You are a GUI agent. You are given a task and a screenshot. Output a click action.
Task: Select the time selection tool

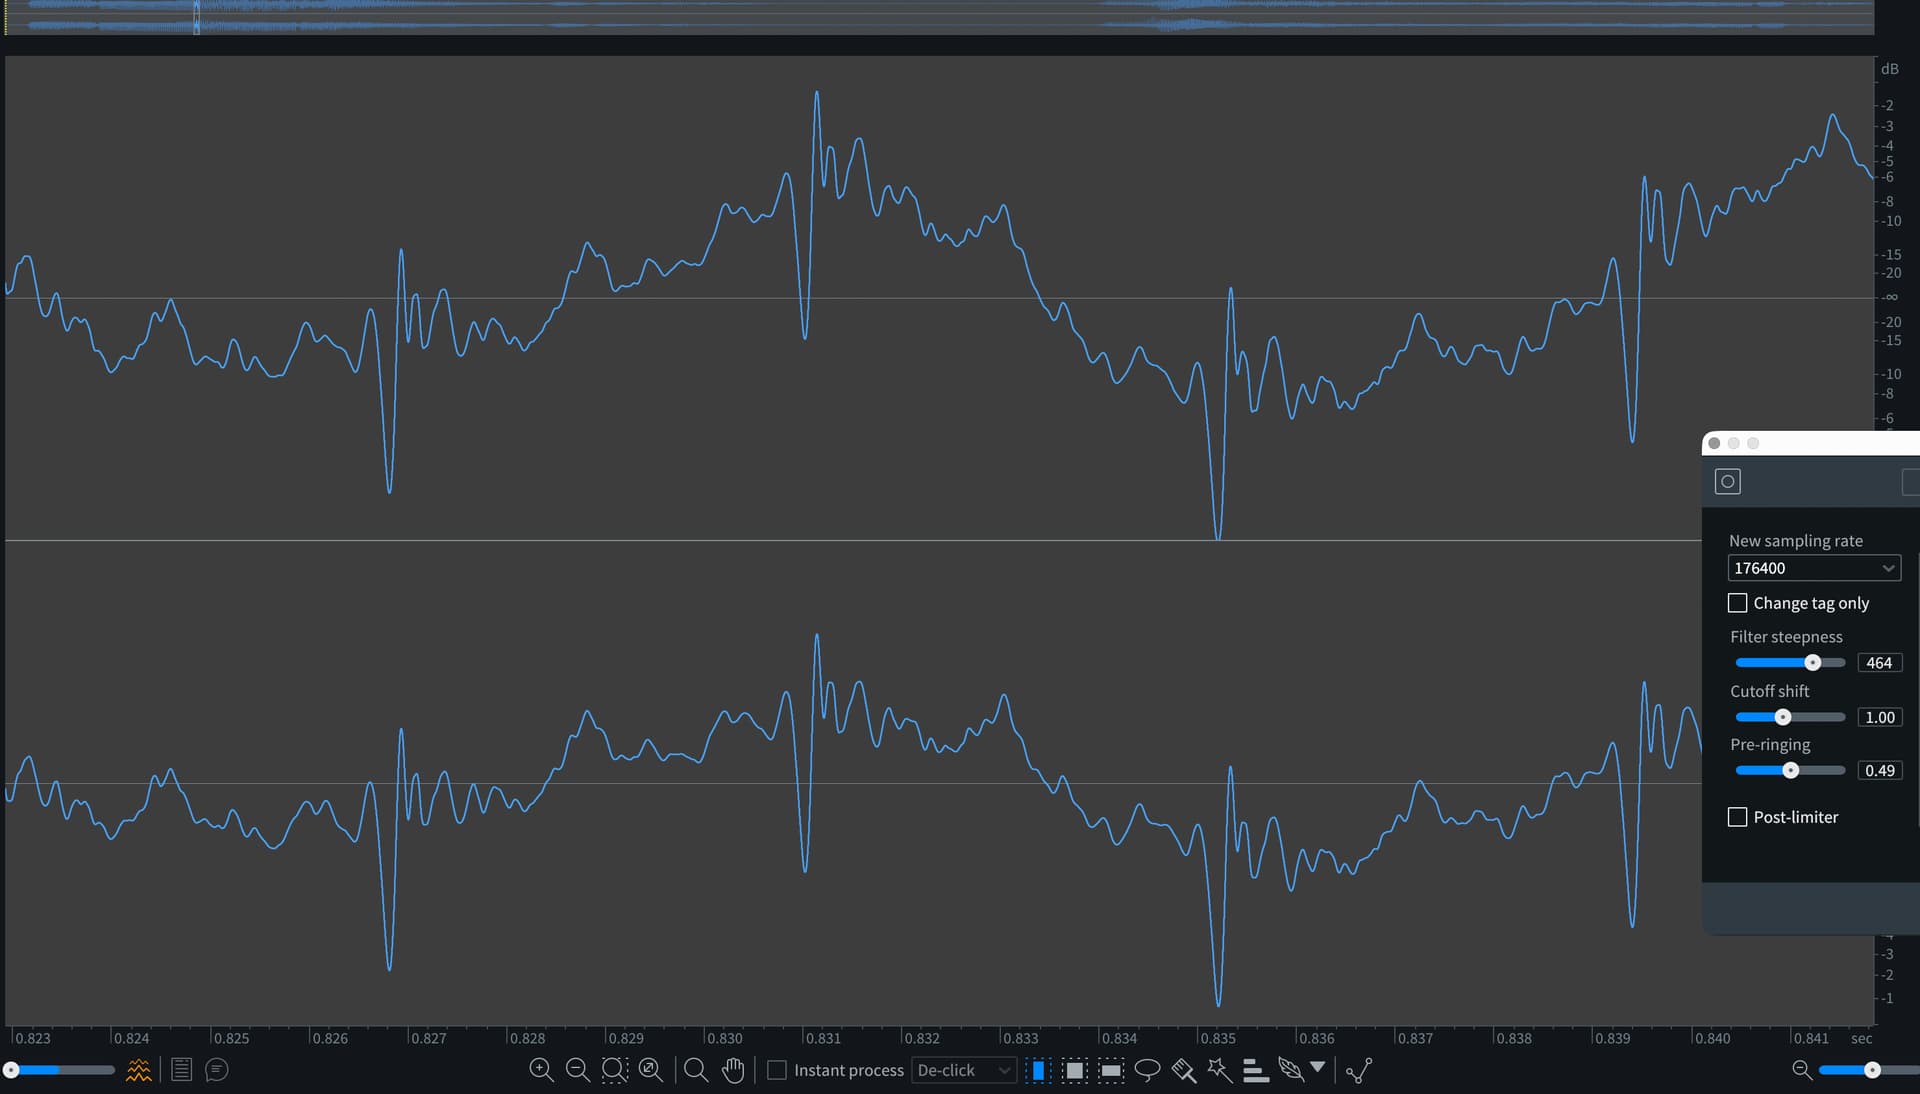1038,1070
